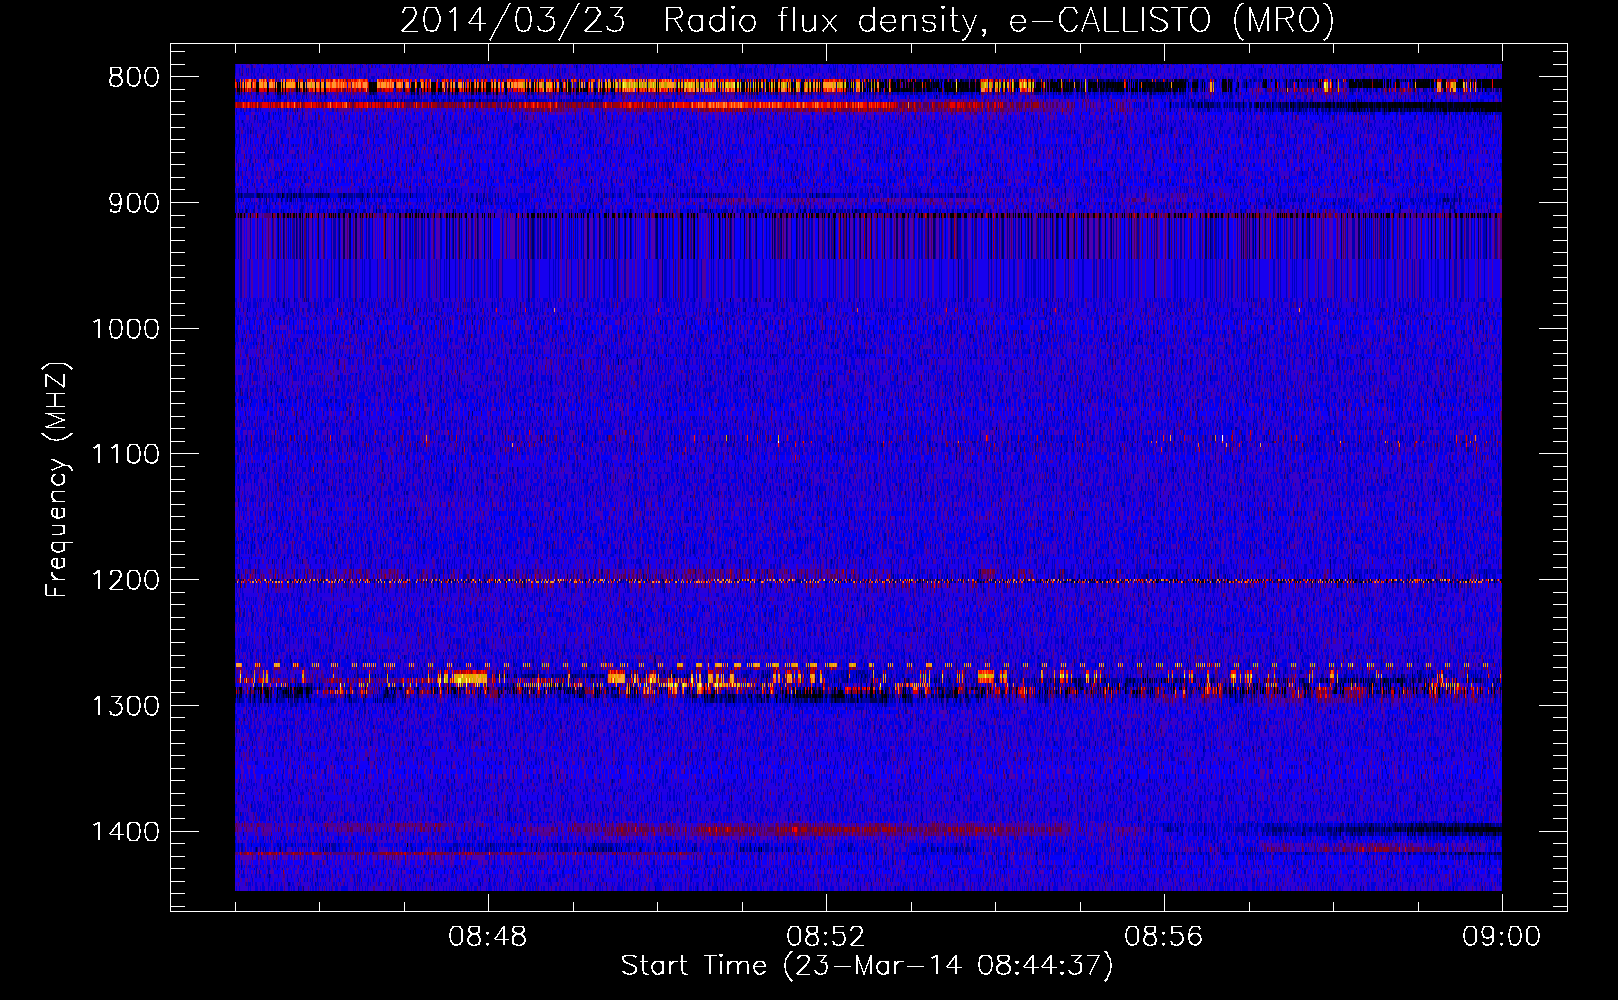Click the 08:48 time tick label

coord(488,937)
